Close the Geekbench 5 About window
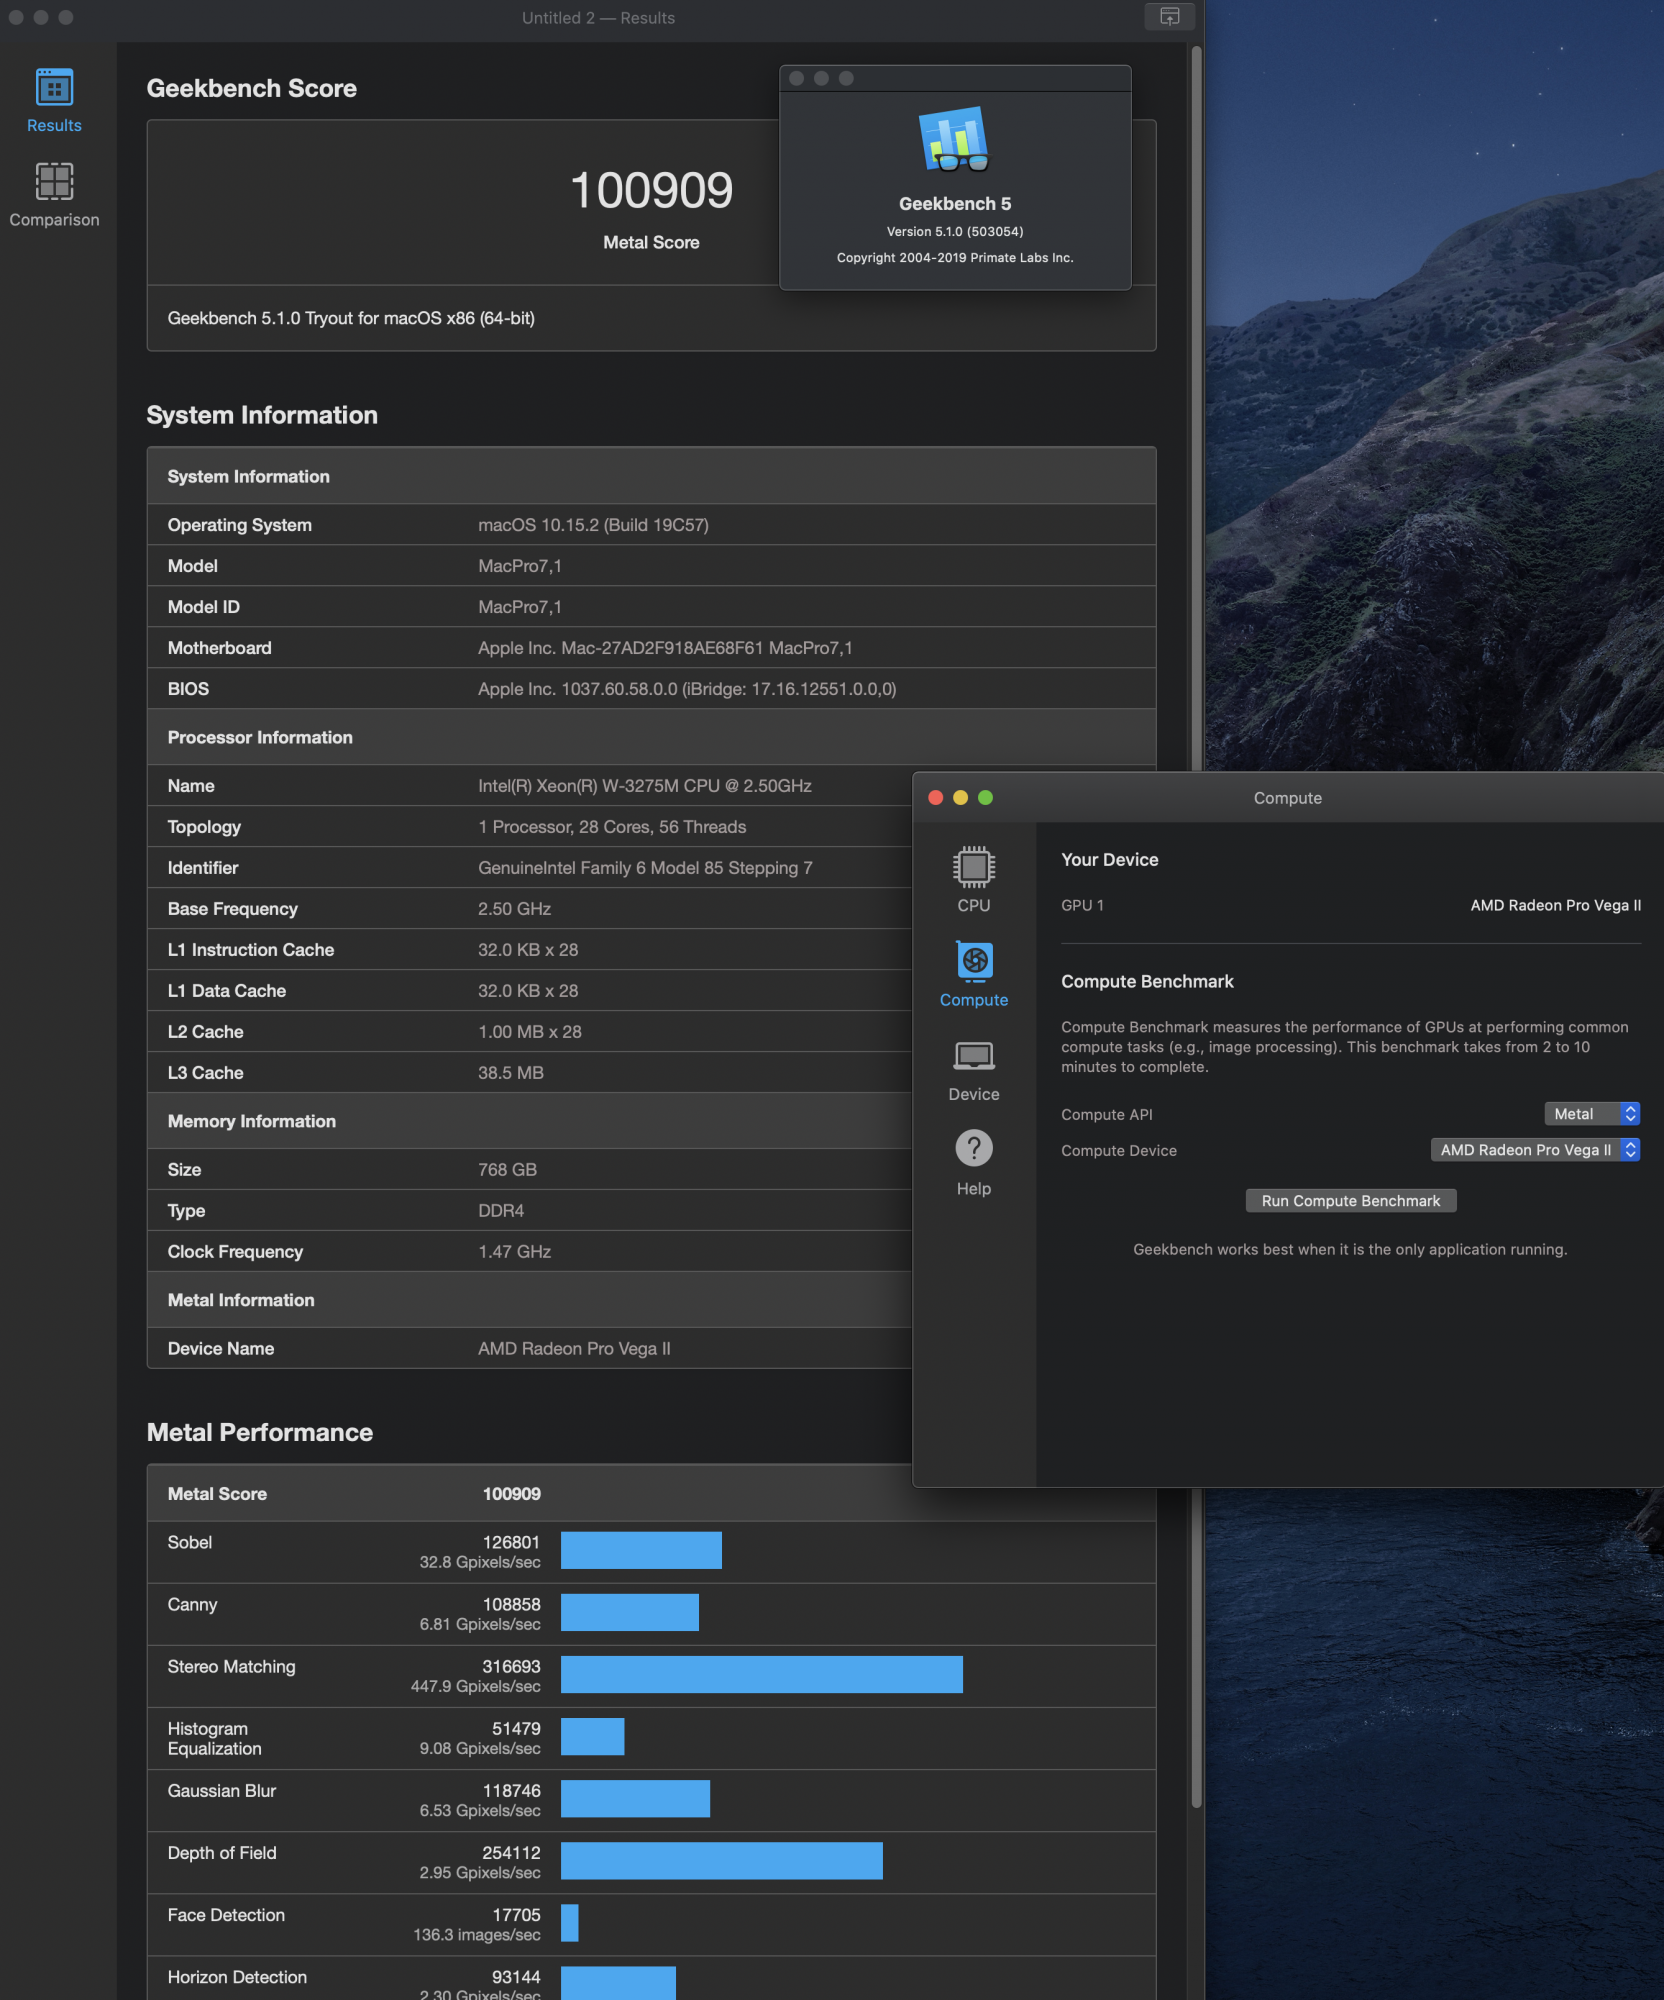Viewport: 1664px width, 2000px height. coord(796,78)
